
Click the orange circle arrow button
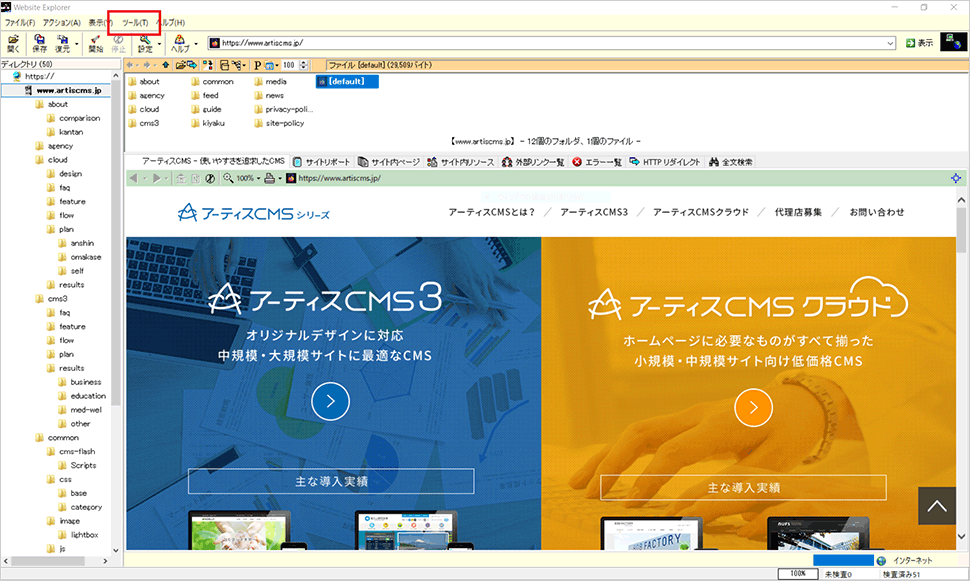point(753,407)
